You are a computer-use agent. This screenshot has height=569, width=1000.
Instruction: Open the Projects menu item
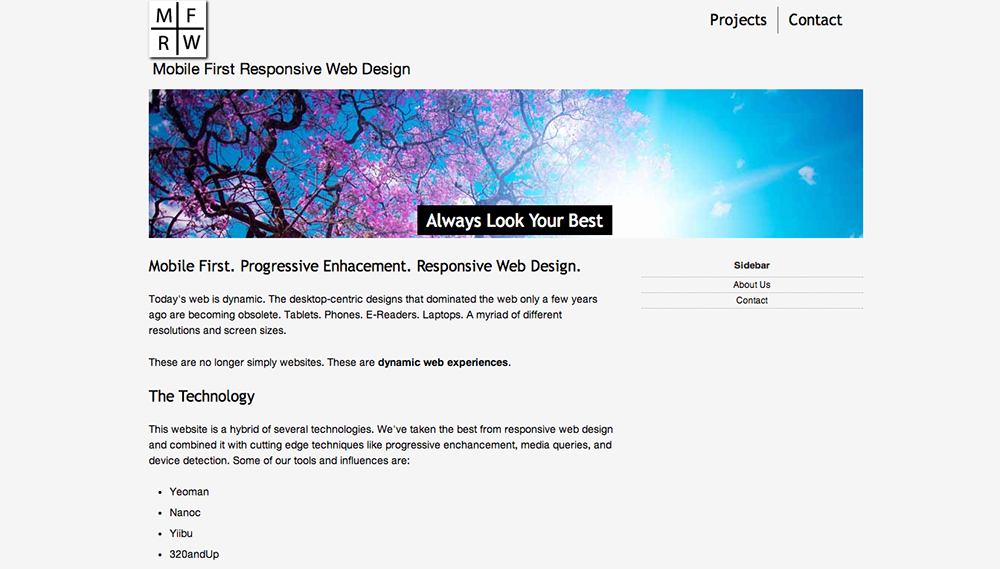click(738, 20)
